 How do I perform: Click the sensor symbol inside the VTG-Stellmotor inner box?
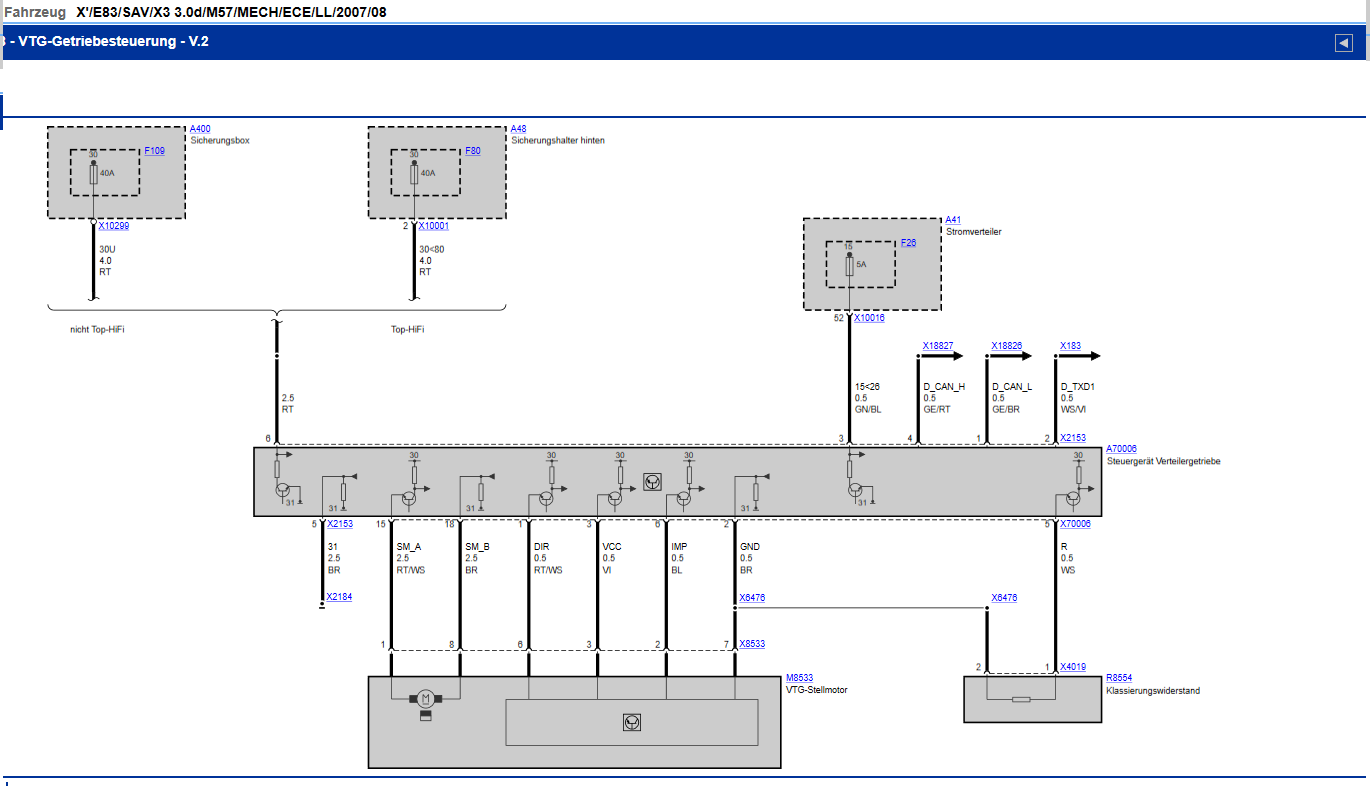click(631, 721)
